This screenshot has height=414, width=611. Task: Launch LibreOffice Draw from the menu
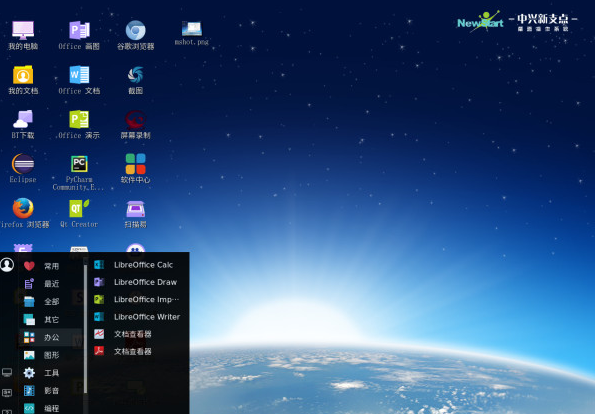click(138, 282)
